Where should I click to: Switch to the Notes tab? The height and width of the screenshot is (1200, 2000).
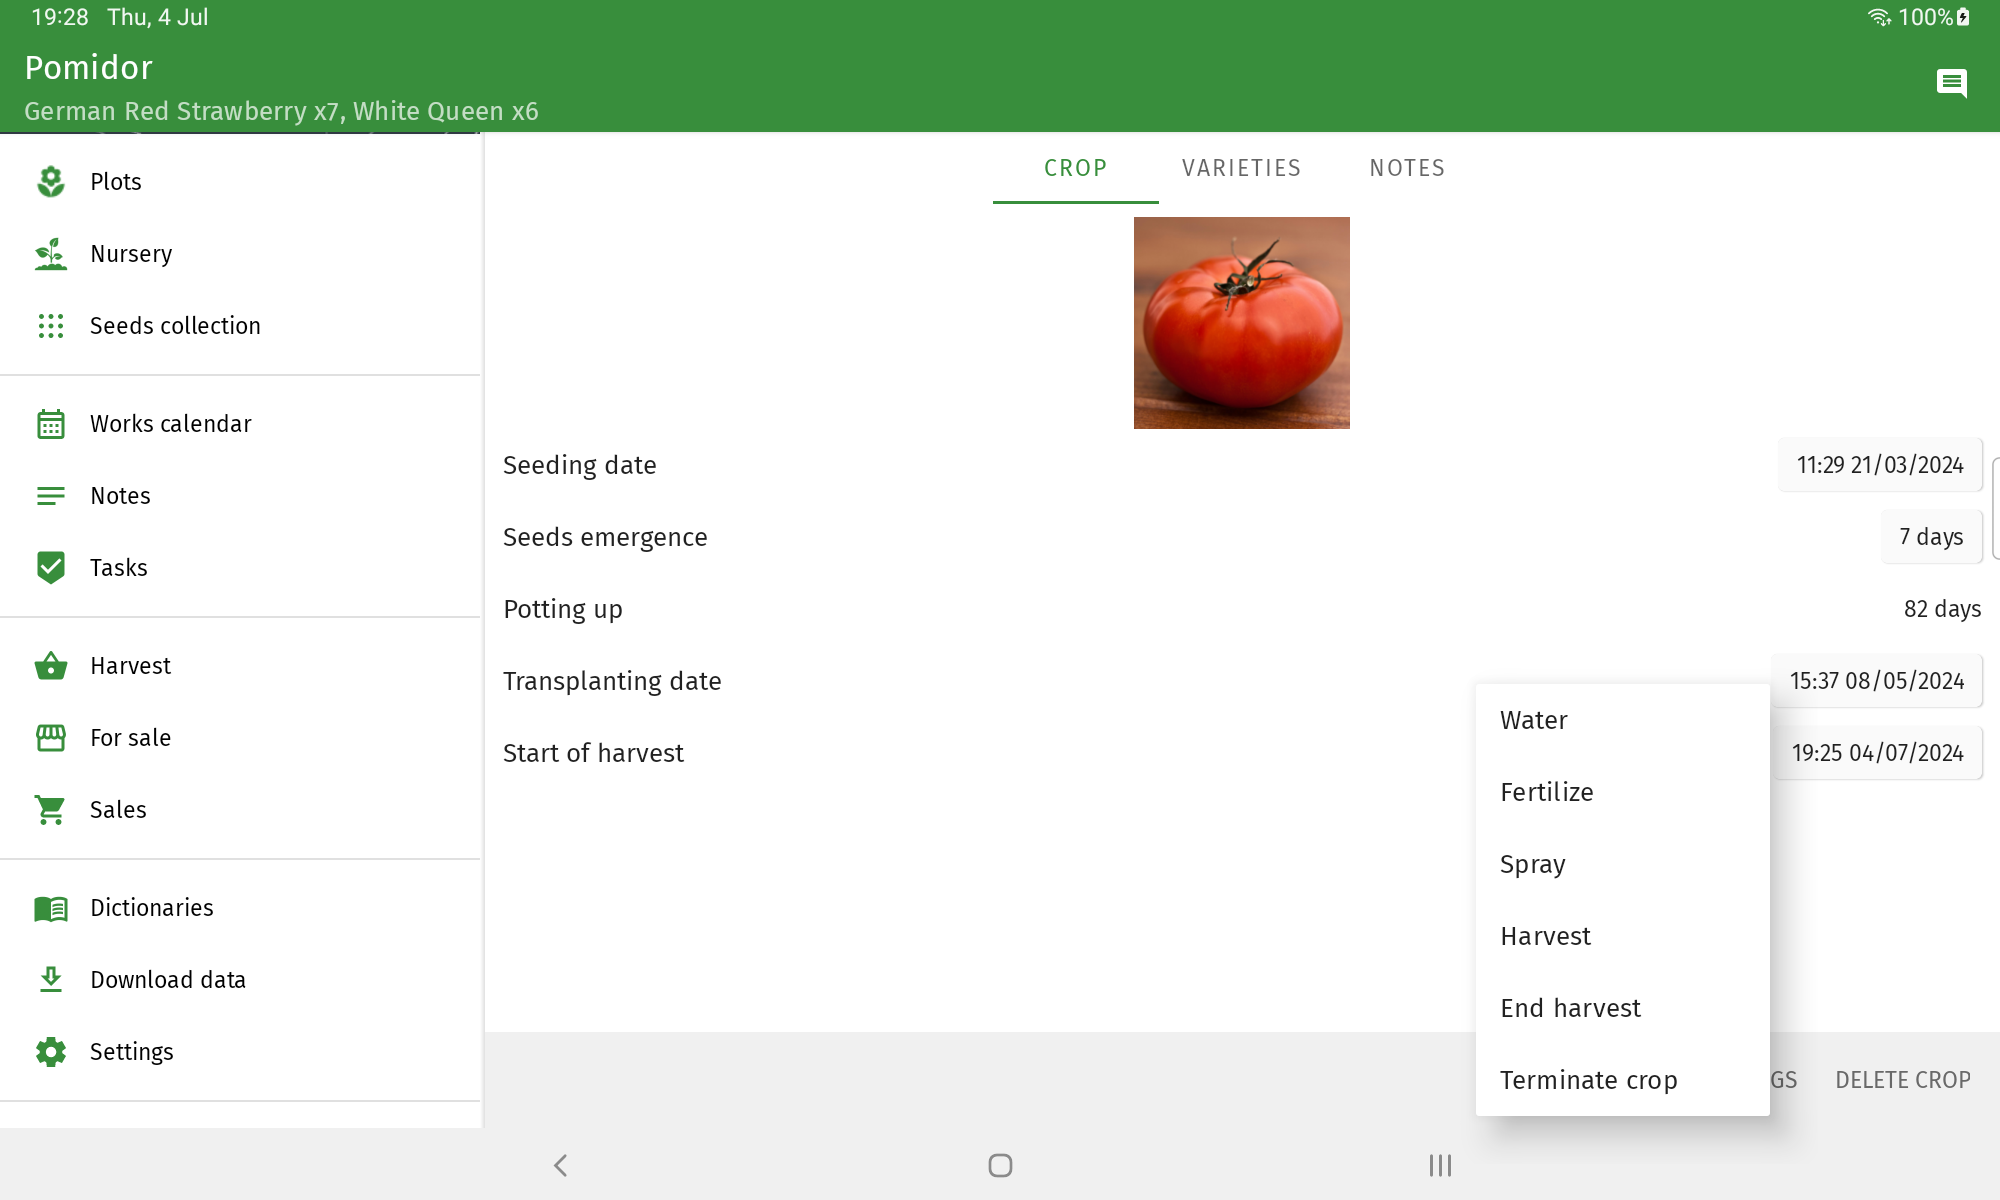click(1407, 168)
